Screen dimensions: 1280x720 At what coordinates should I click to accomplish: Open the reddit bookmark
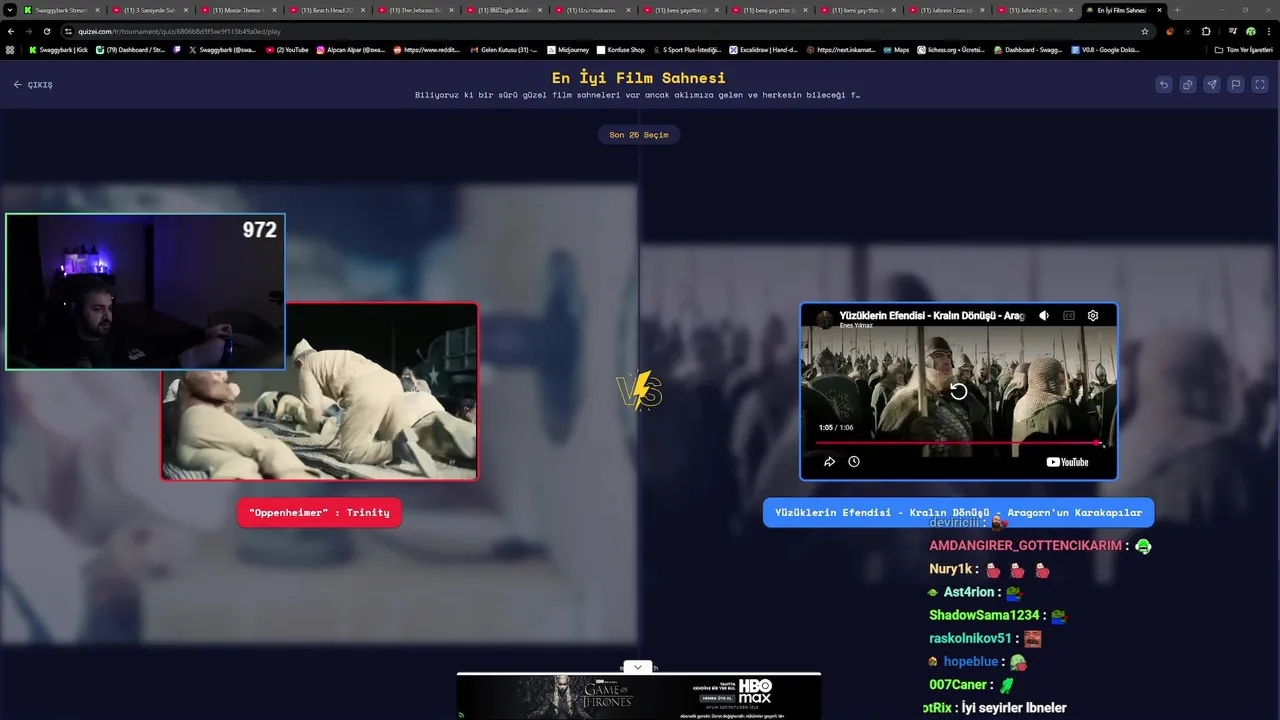(x=425, y=49)
